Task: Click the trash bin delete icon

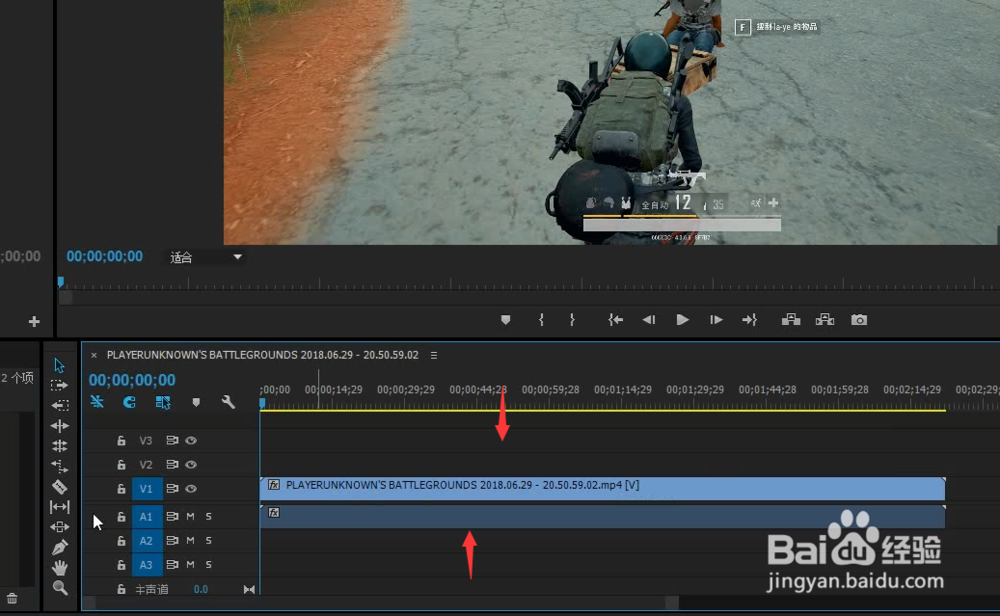Action: click(12, 599)
